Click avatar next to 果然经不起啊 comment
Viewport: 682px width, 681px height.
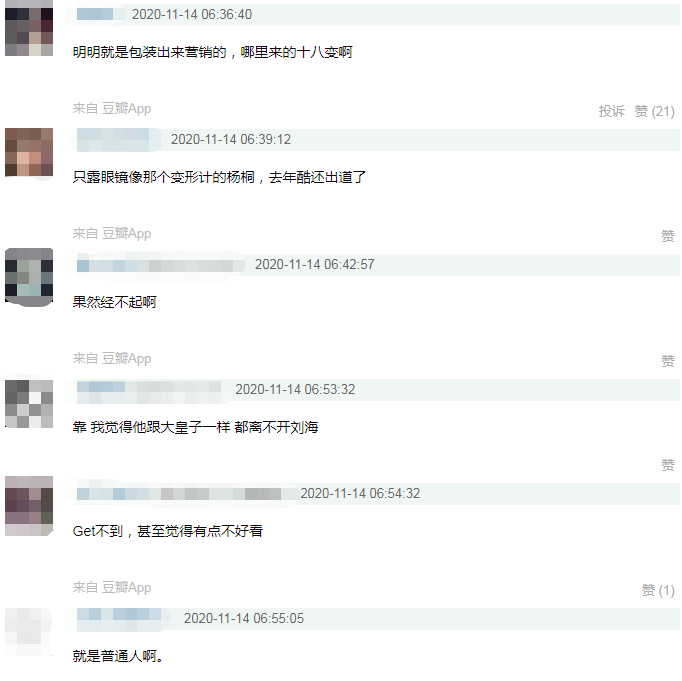coord(29,277)
